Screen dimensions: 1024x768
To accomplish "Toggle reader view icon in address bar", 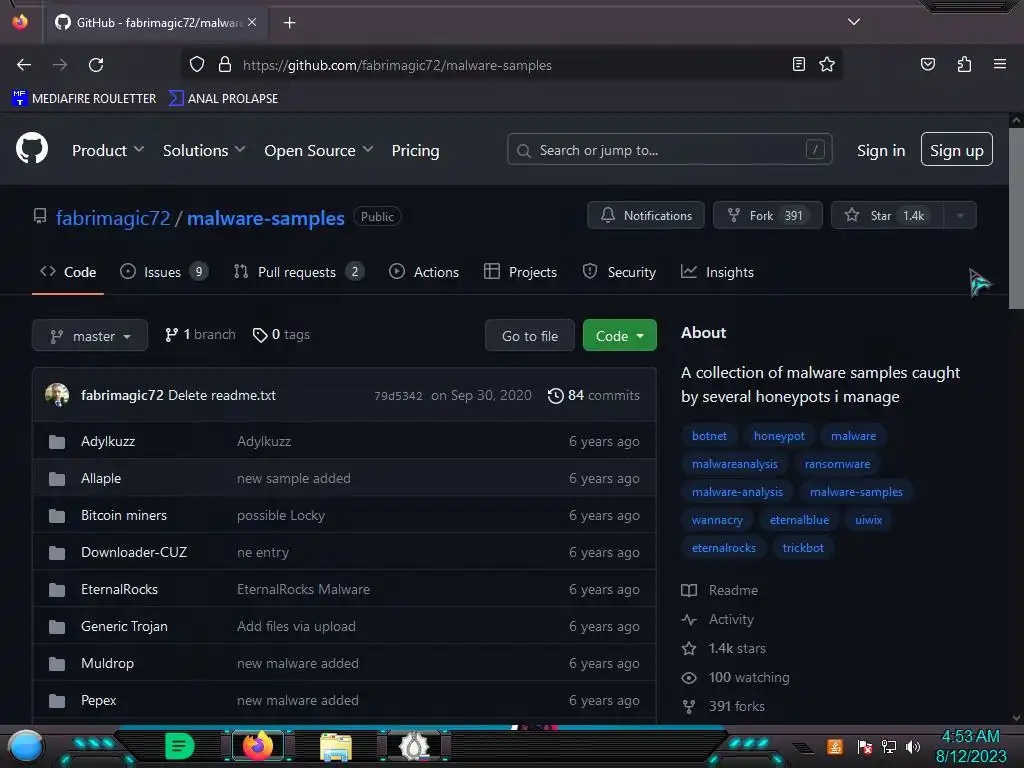I will (x=798, y=64).
